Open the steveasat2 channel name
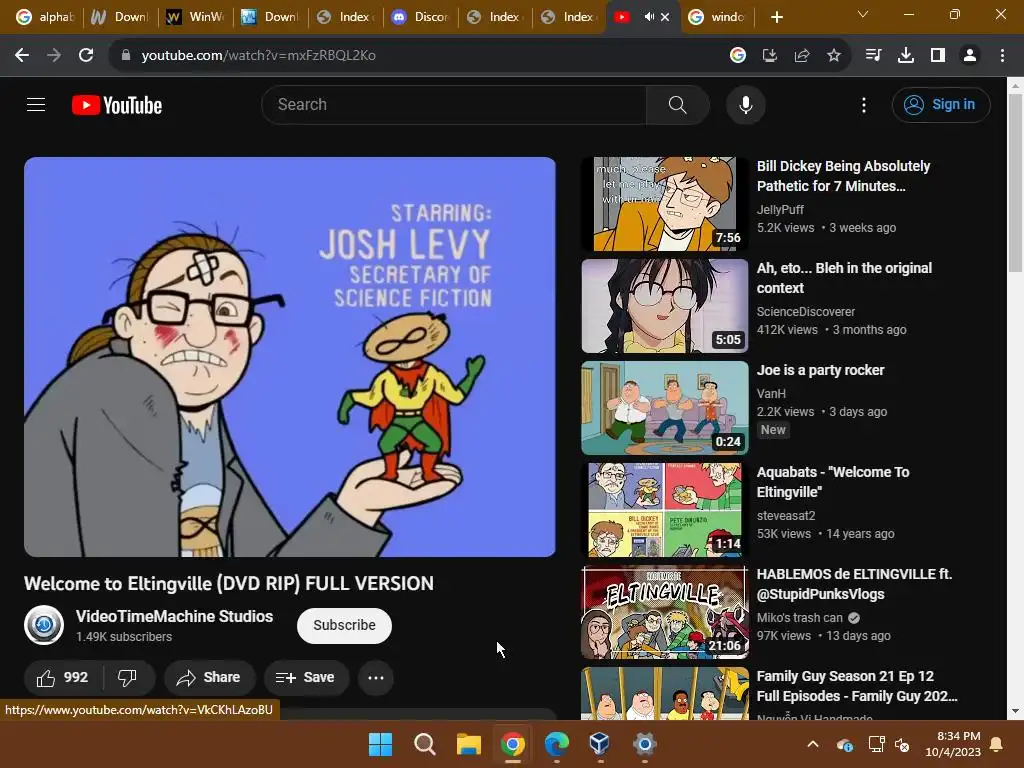Image resolution: width=1024 pixels, height=768 pixels. point(786,515)
